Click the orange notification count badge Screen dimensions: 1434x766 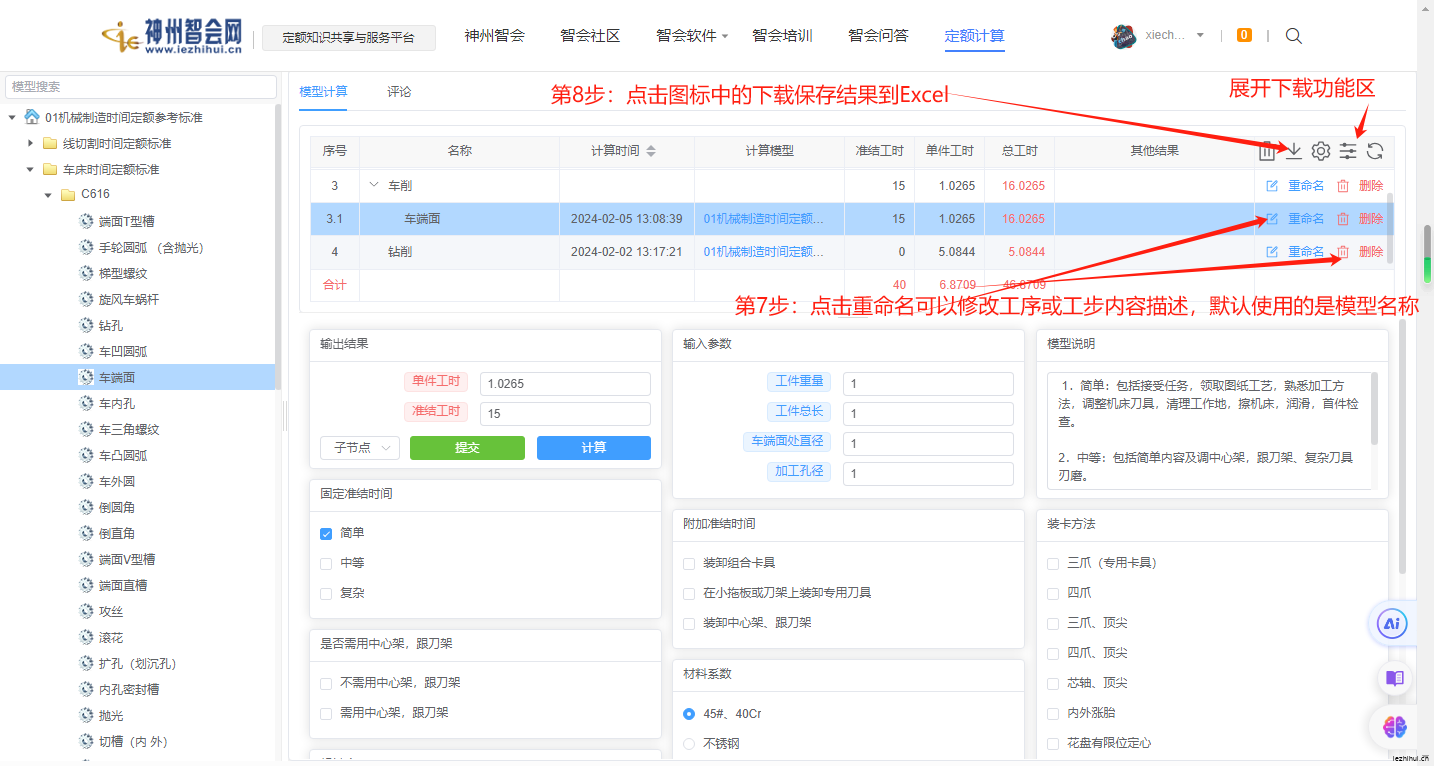[x=1244, y=35]
